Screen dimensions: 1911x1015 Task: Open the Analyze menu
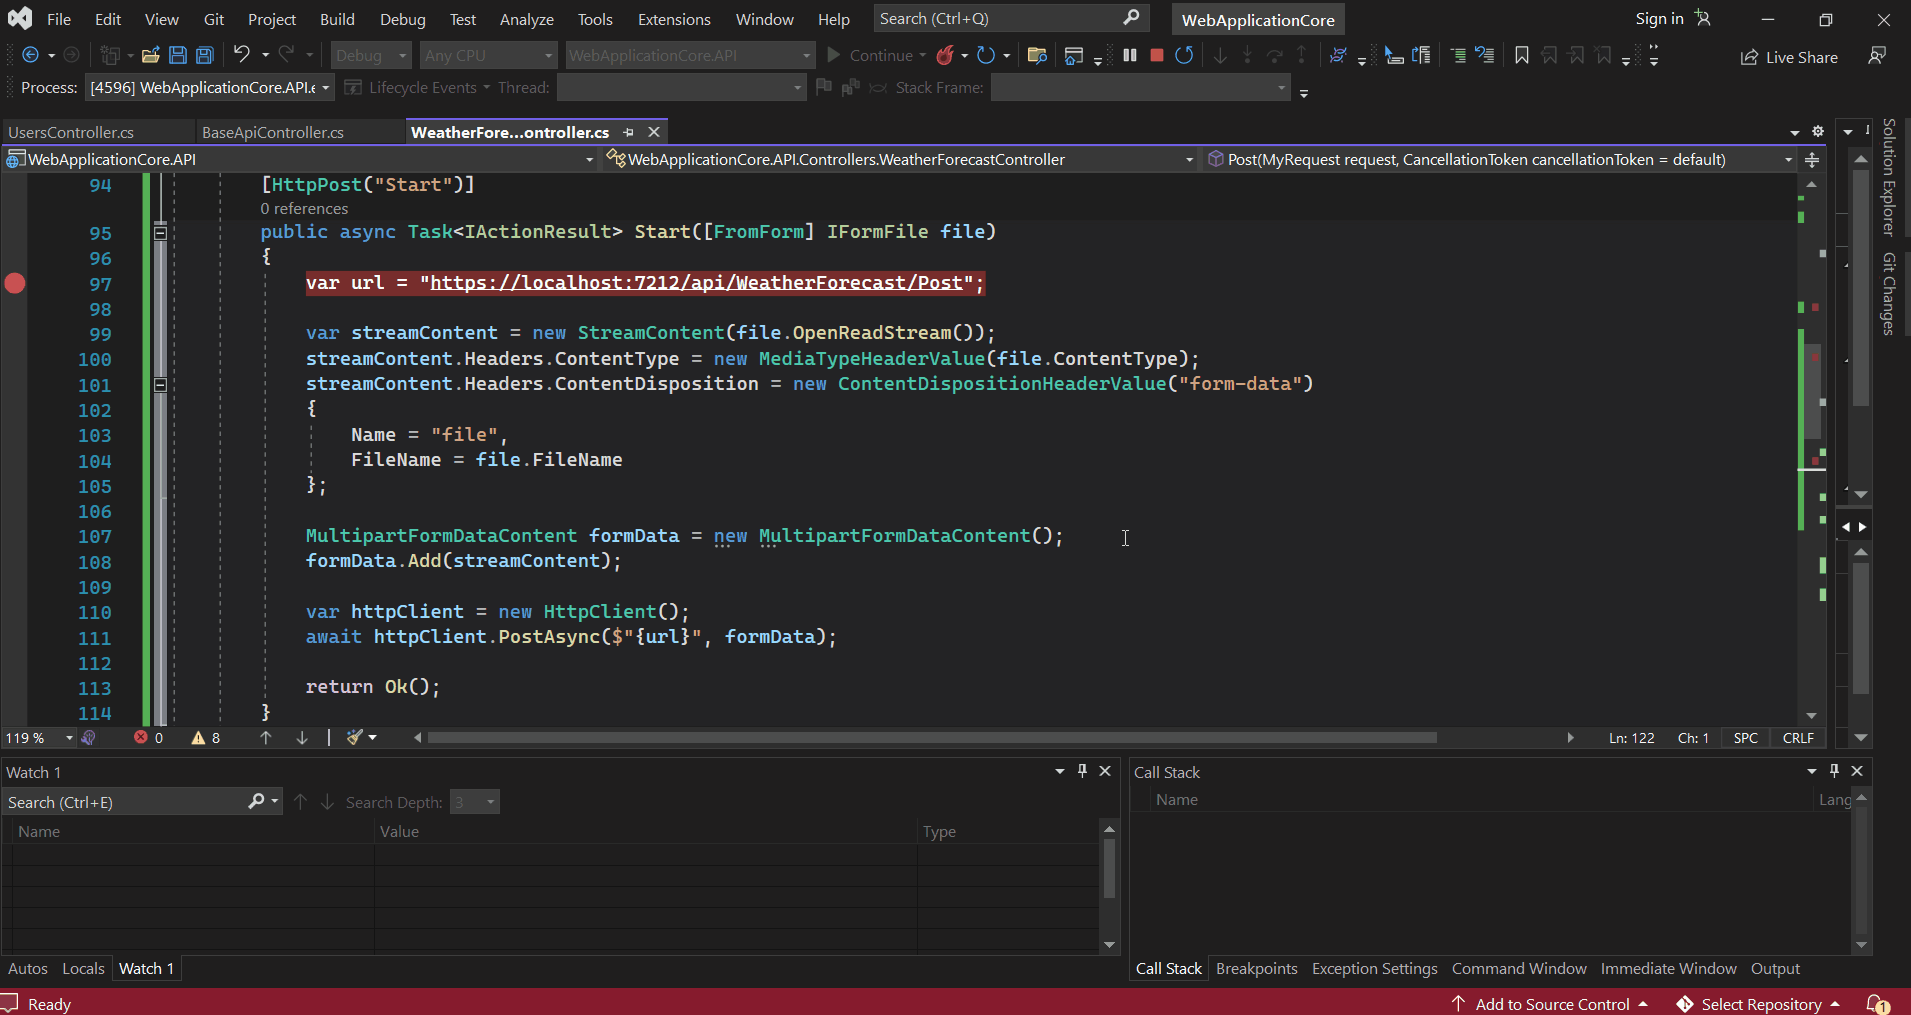[526, 18]
